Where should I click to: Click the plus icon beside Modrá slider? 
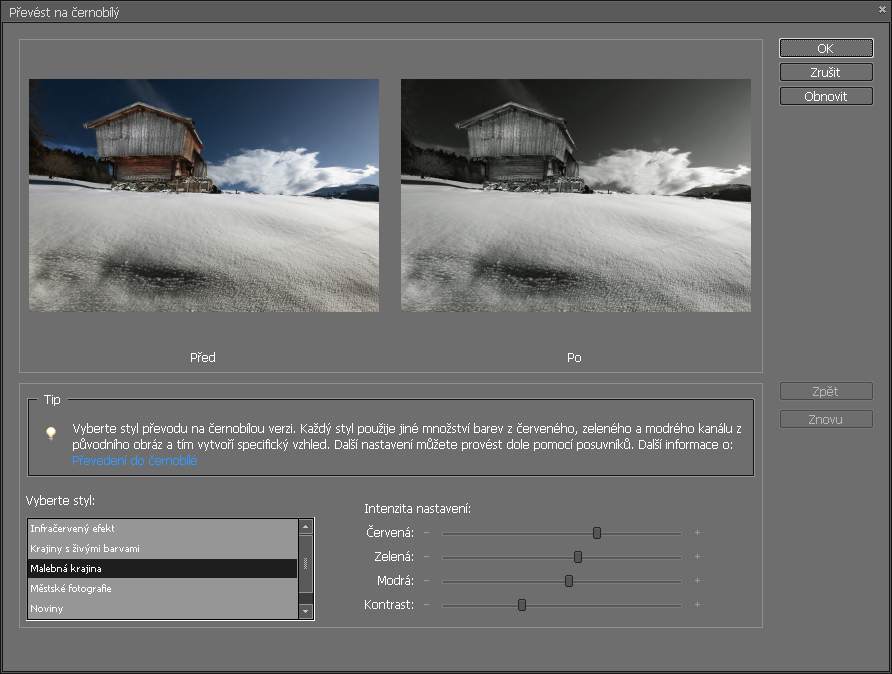click(x=697, y=581)
